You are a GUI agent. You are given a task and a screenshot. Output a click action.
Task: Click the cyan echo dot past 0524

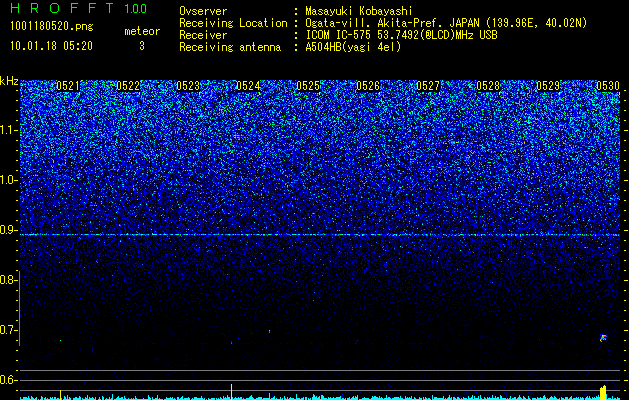[x=269, y=332]
